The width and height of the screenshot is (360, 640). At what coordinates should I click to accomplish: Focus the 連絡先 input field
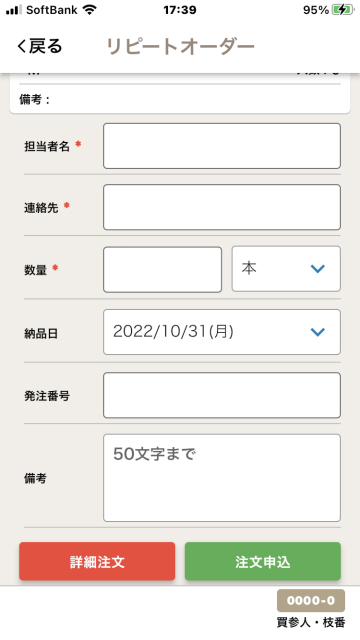(x=222, y=207)
